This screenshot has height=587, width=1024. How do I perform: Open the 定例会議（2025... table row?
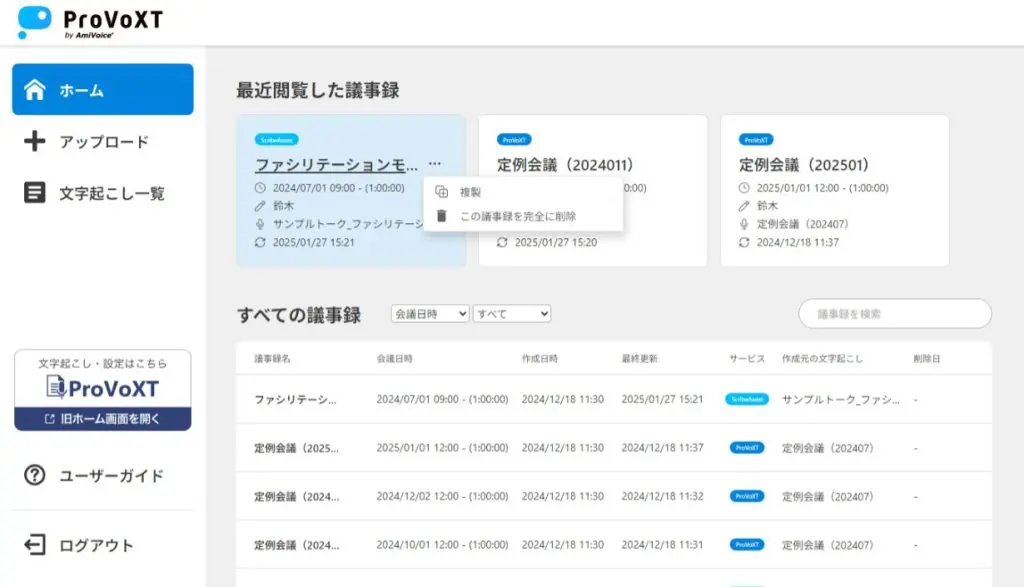[614, 448]
